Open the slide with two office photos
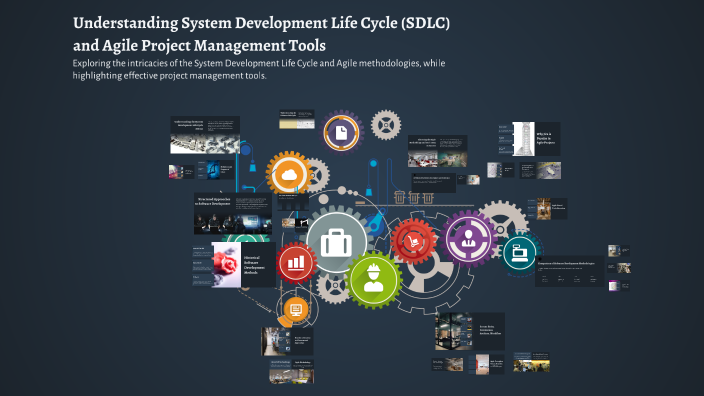This screenshot has width=704, height=396. point(437,151)
